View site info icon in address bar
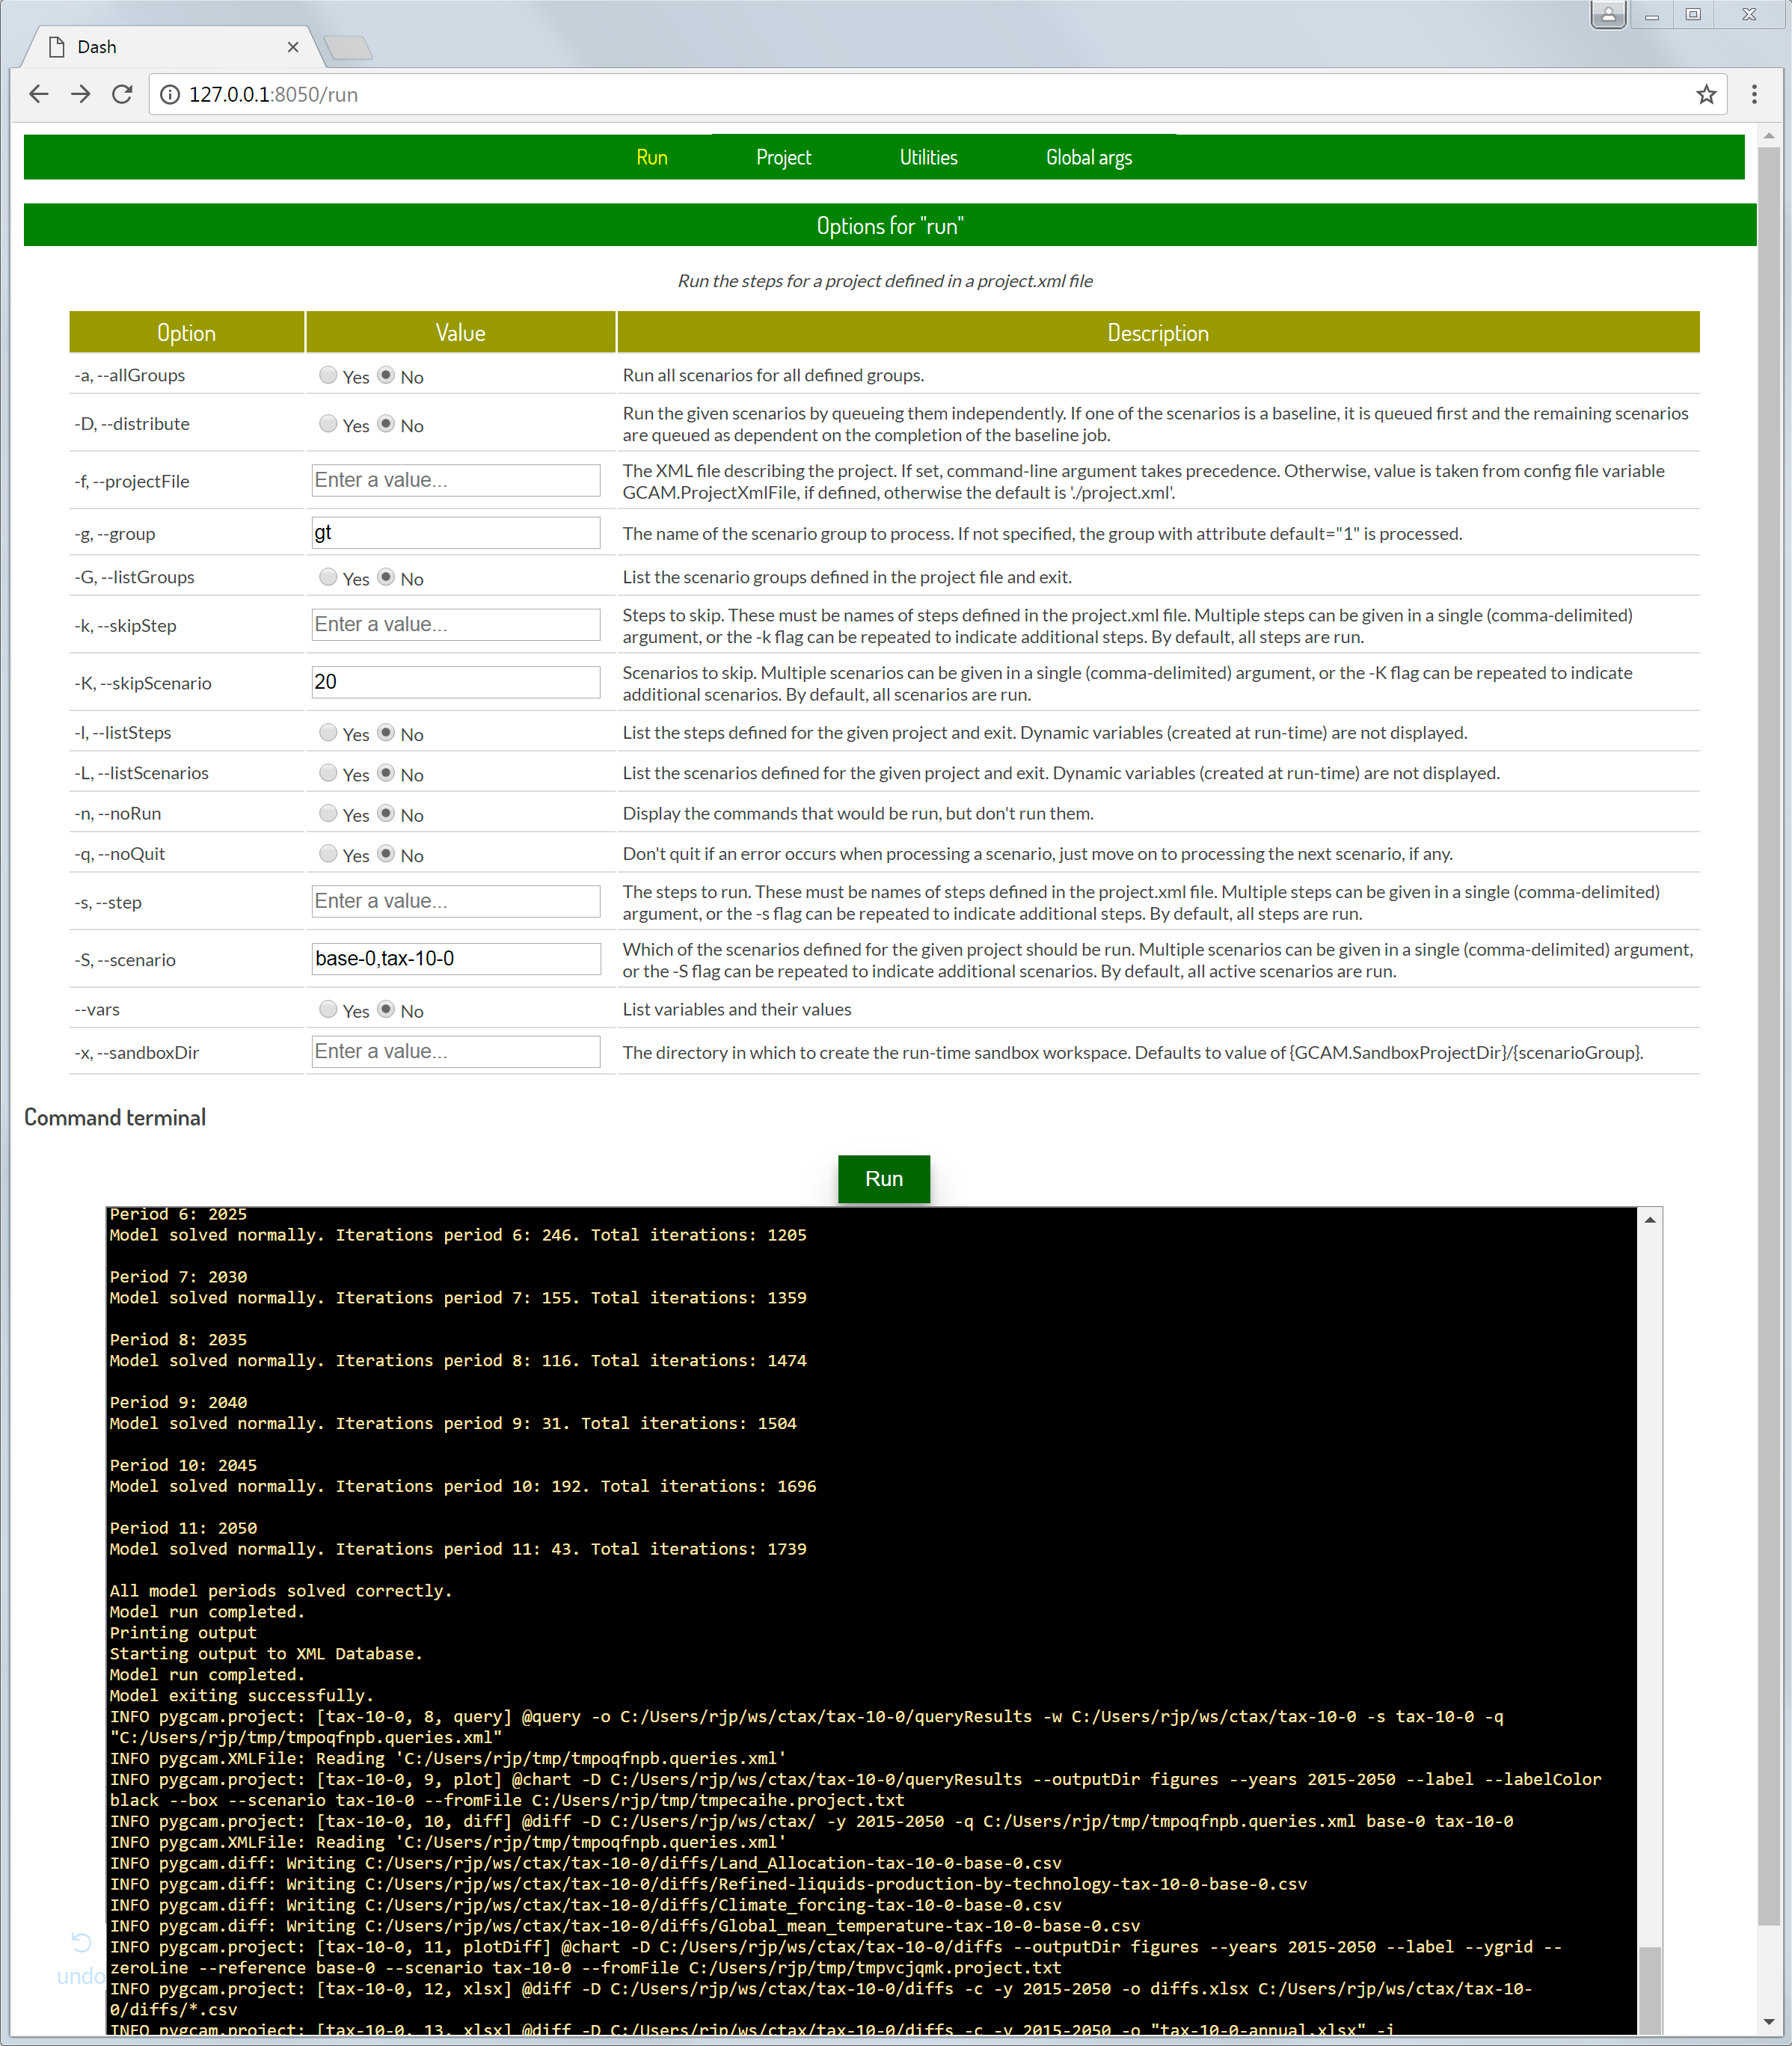The image size is (1792, 2046). click(171, 94)
